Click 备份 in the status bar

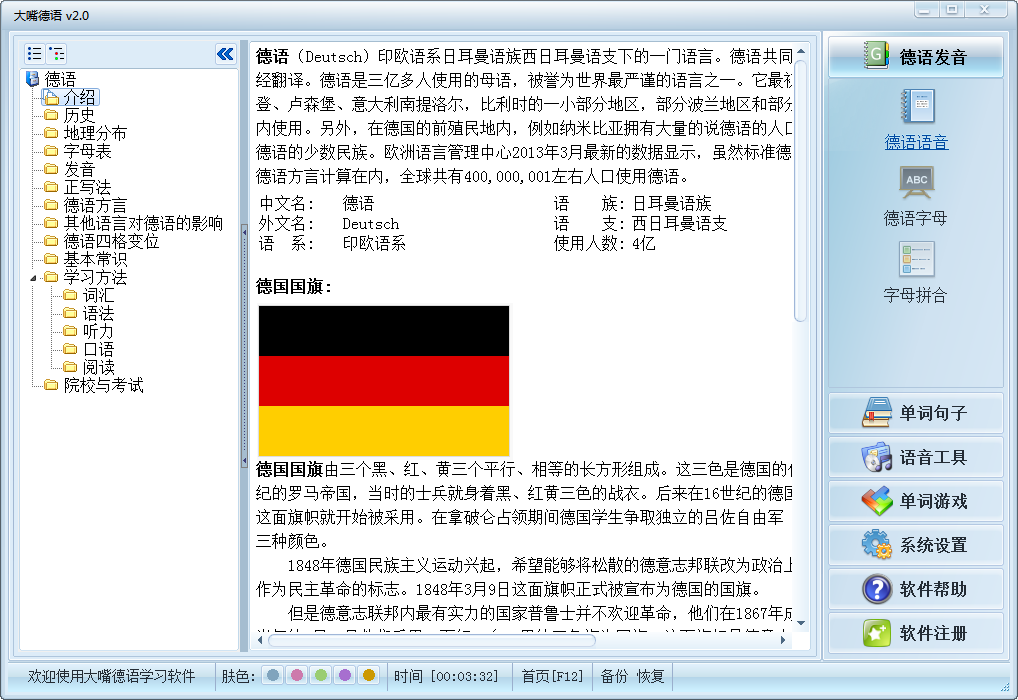pyautogui.click(x=614, y=676)
